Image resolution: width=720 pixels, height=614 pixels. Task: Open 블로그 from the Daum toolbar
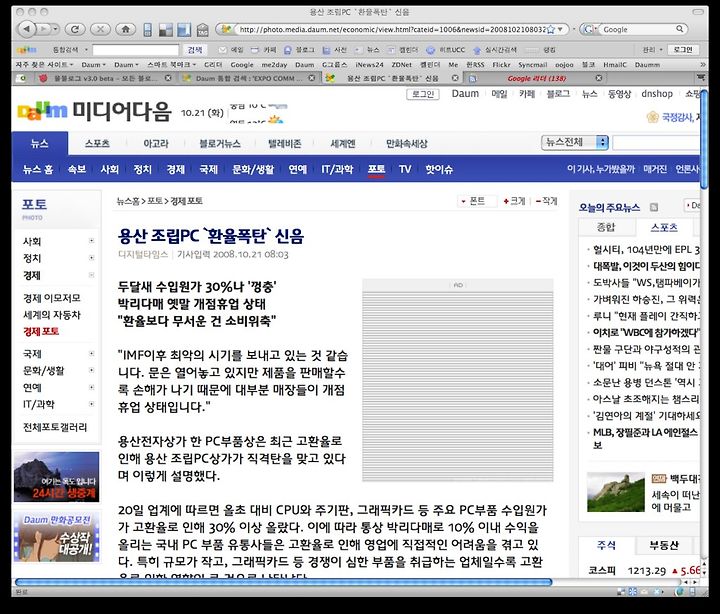point(299,50)
